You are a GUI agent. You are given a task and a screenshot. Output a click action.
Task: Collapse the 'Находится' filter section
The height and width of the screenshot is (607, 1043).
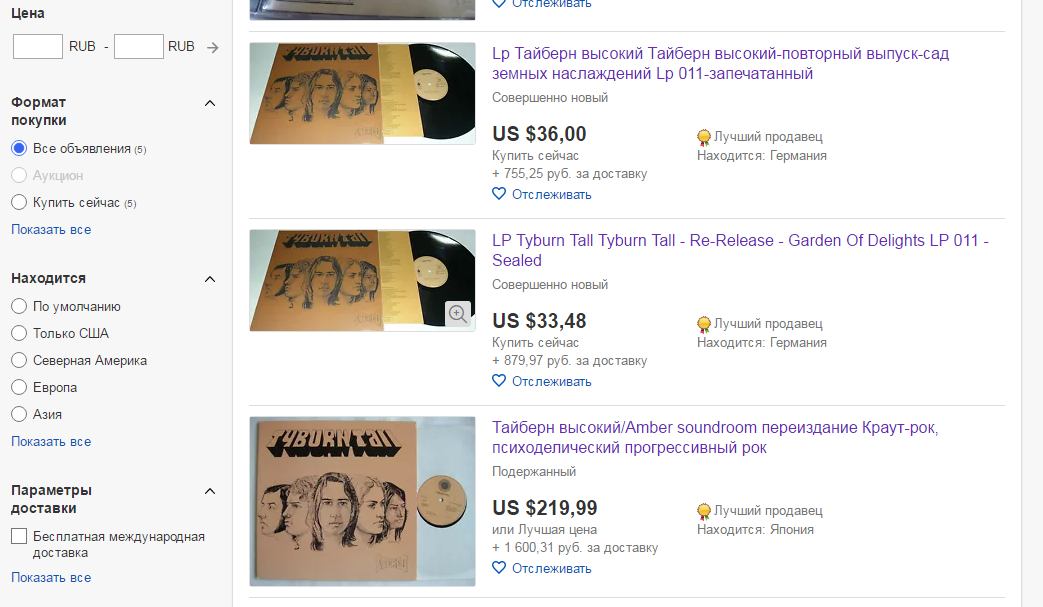coord(210,279)
